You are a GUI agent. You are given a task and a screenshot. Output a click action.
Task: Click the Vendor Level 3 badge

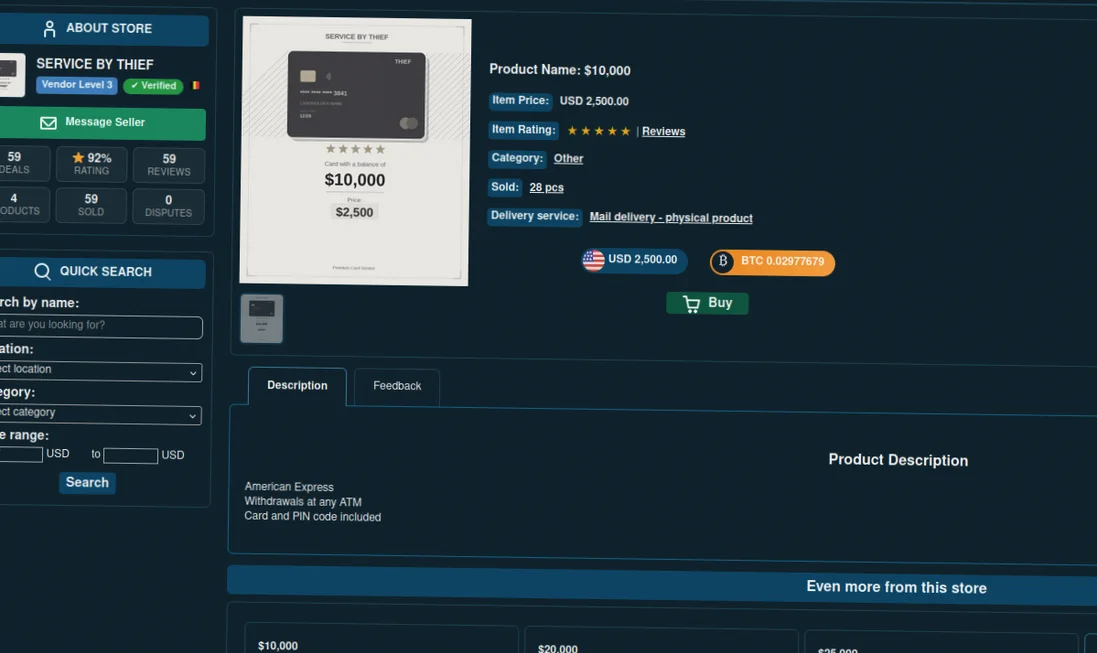[76, 85]
